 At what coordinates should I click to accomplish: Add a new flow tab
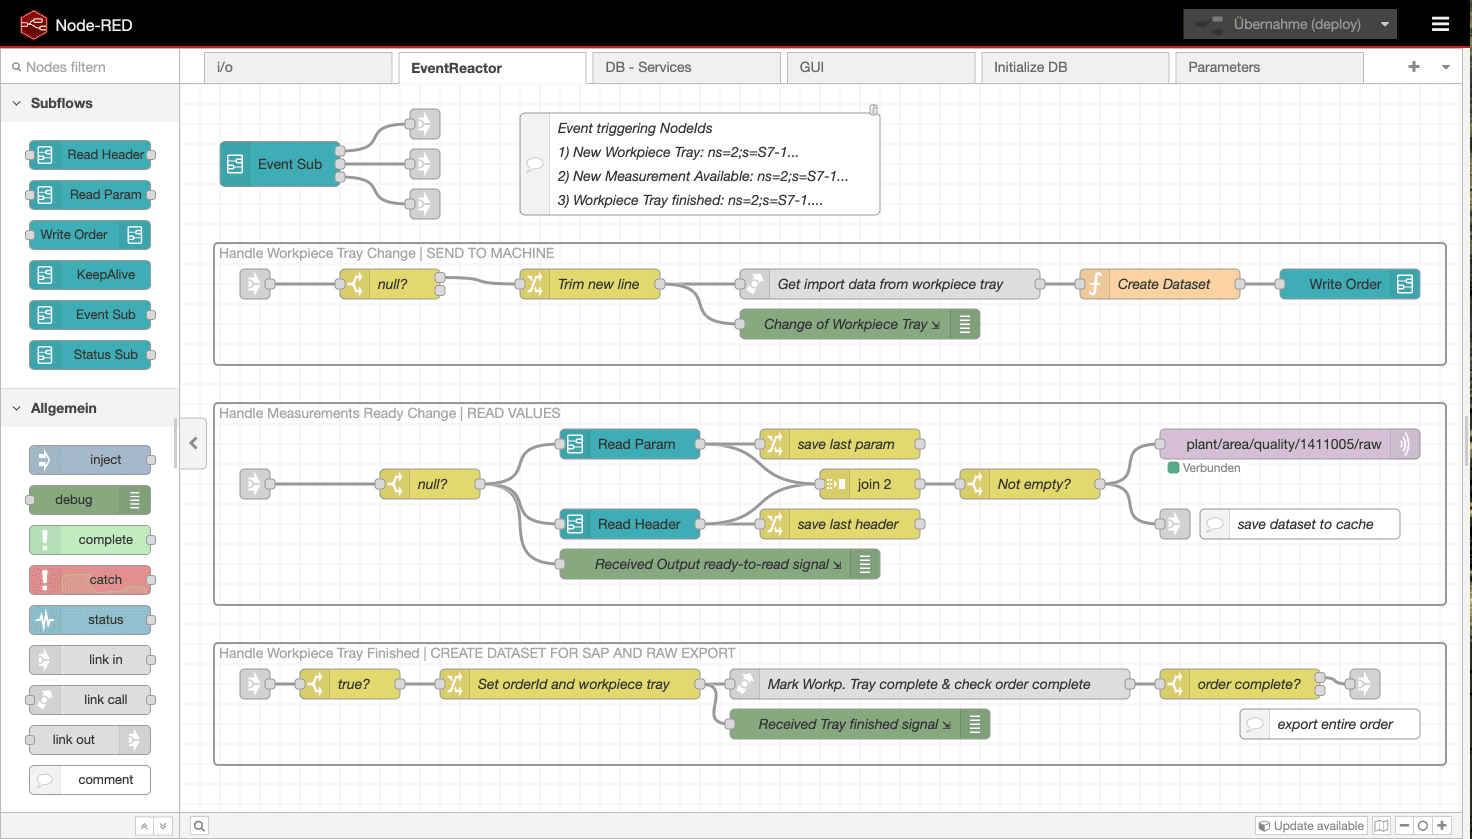1413,66
